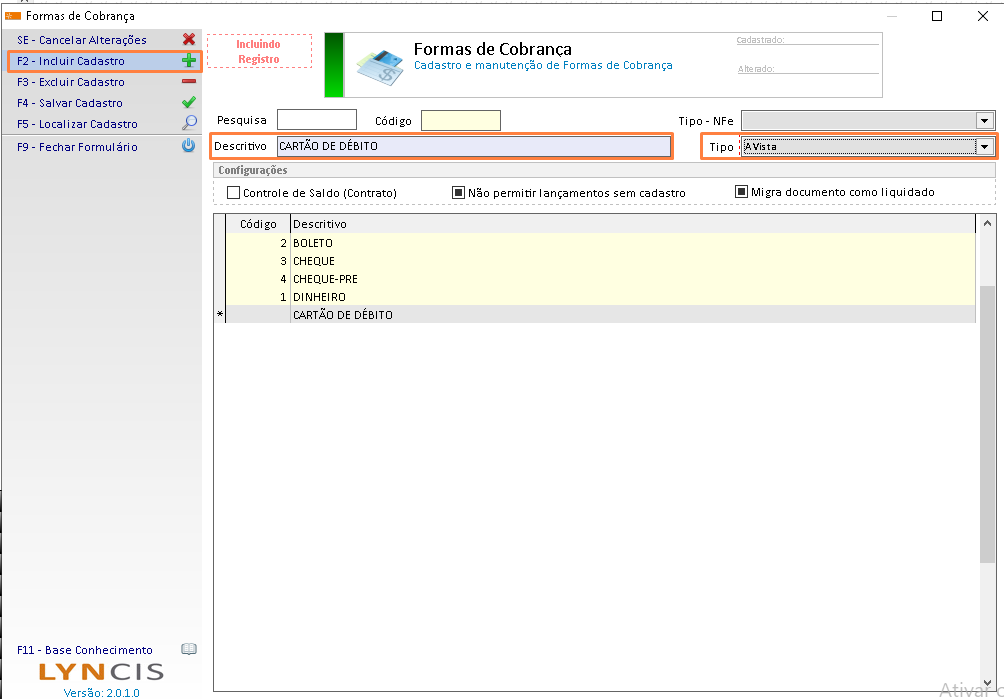Click the red X cancel changes icon
Viewport: 1004px width, 699px height.
click(188, 40)
